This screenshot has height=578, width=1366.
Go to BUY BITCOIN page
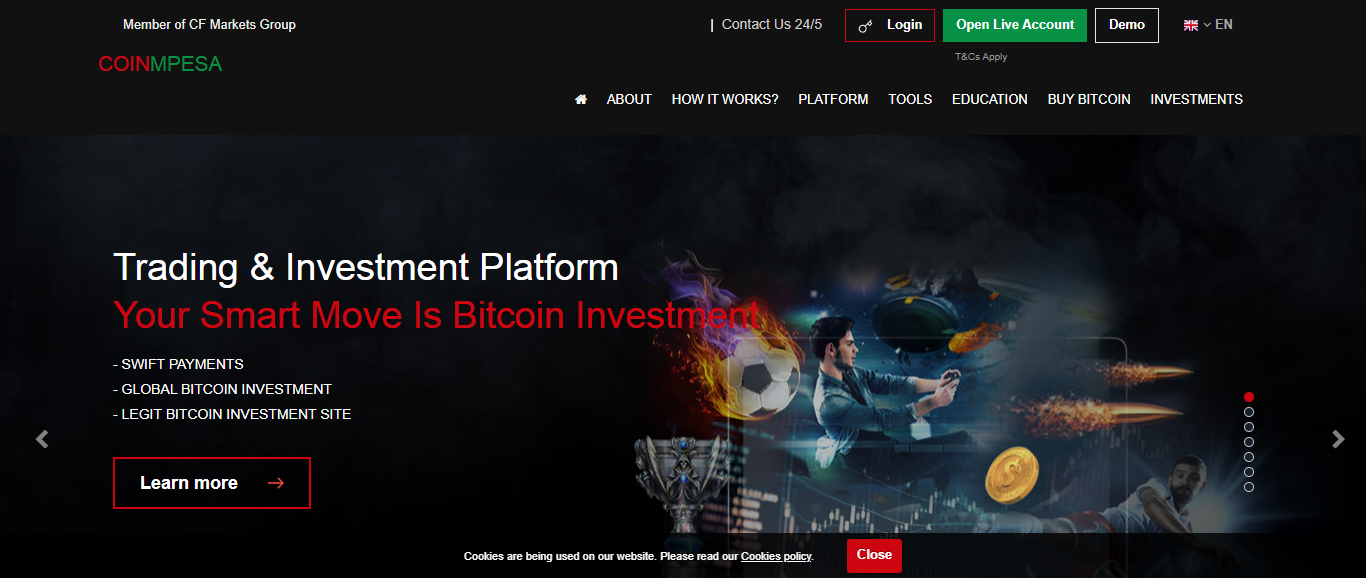pyautogui.click(x=1089, y=99)
